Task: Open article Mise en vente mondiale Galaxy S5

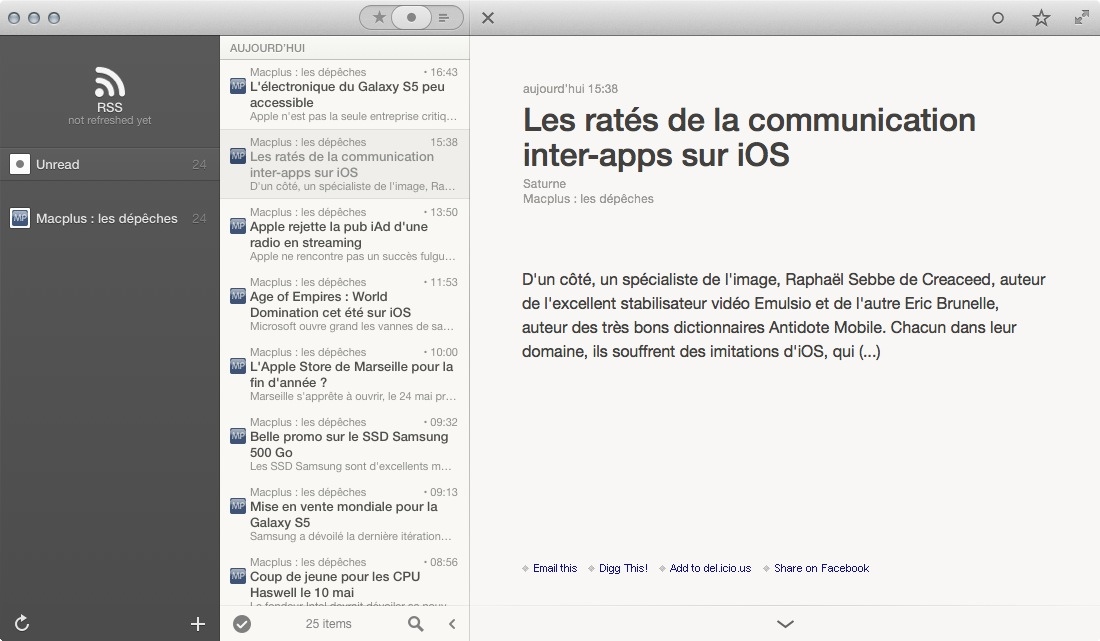Action: coord(344,515)
